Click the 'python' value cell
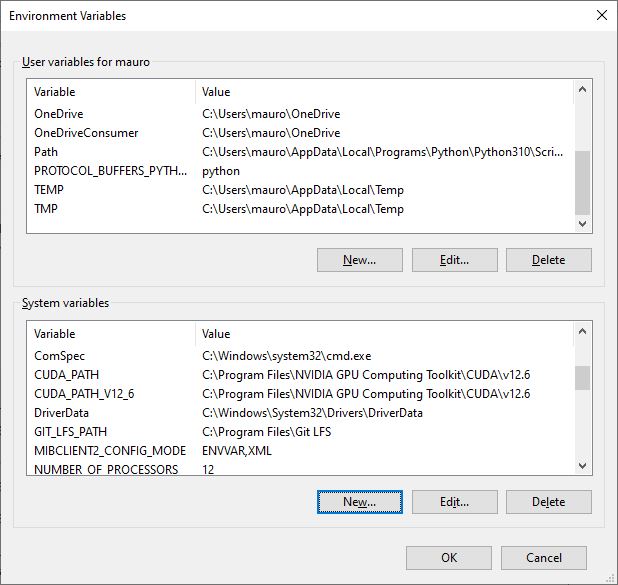The width and height of the screenshot is (618, 585). [221, 171]
